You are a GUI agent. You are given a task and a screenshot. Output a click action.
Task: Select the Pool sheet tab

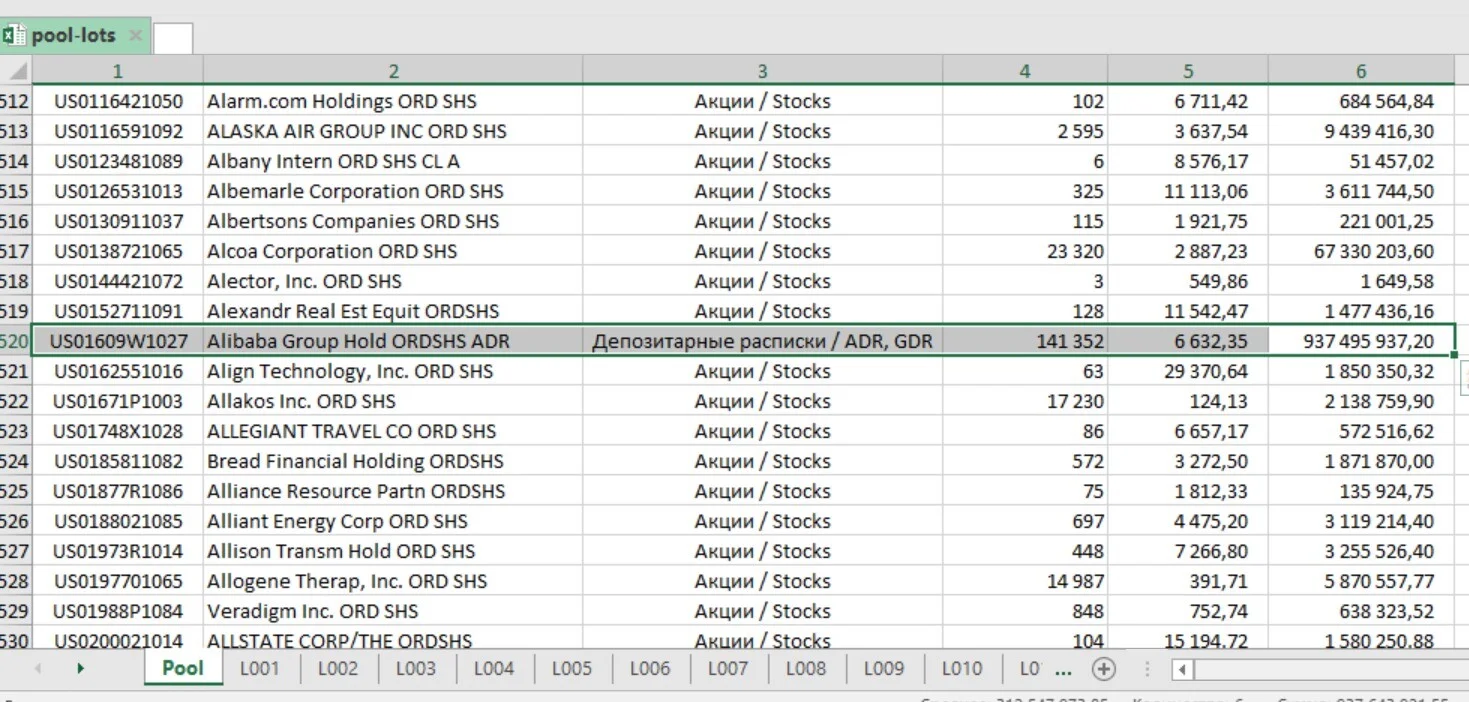[183, 668]
